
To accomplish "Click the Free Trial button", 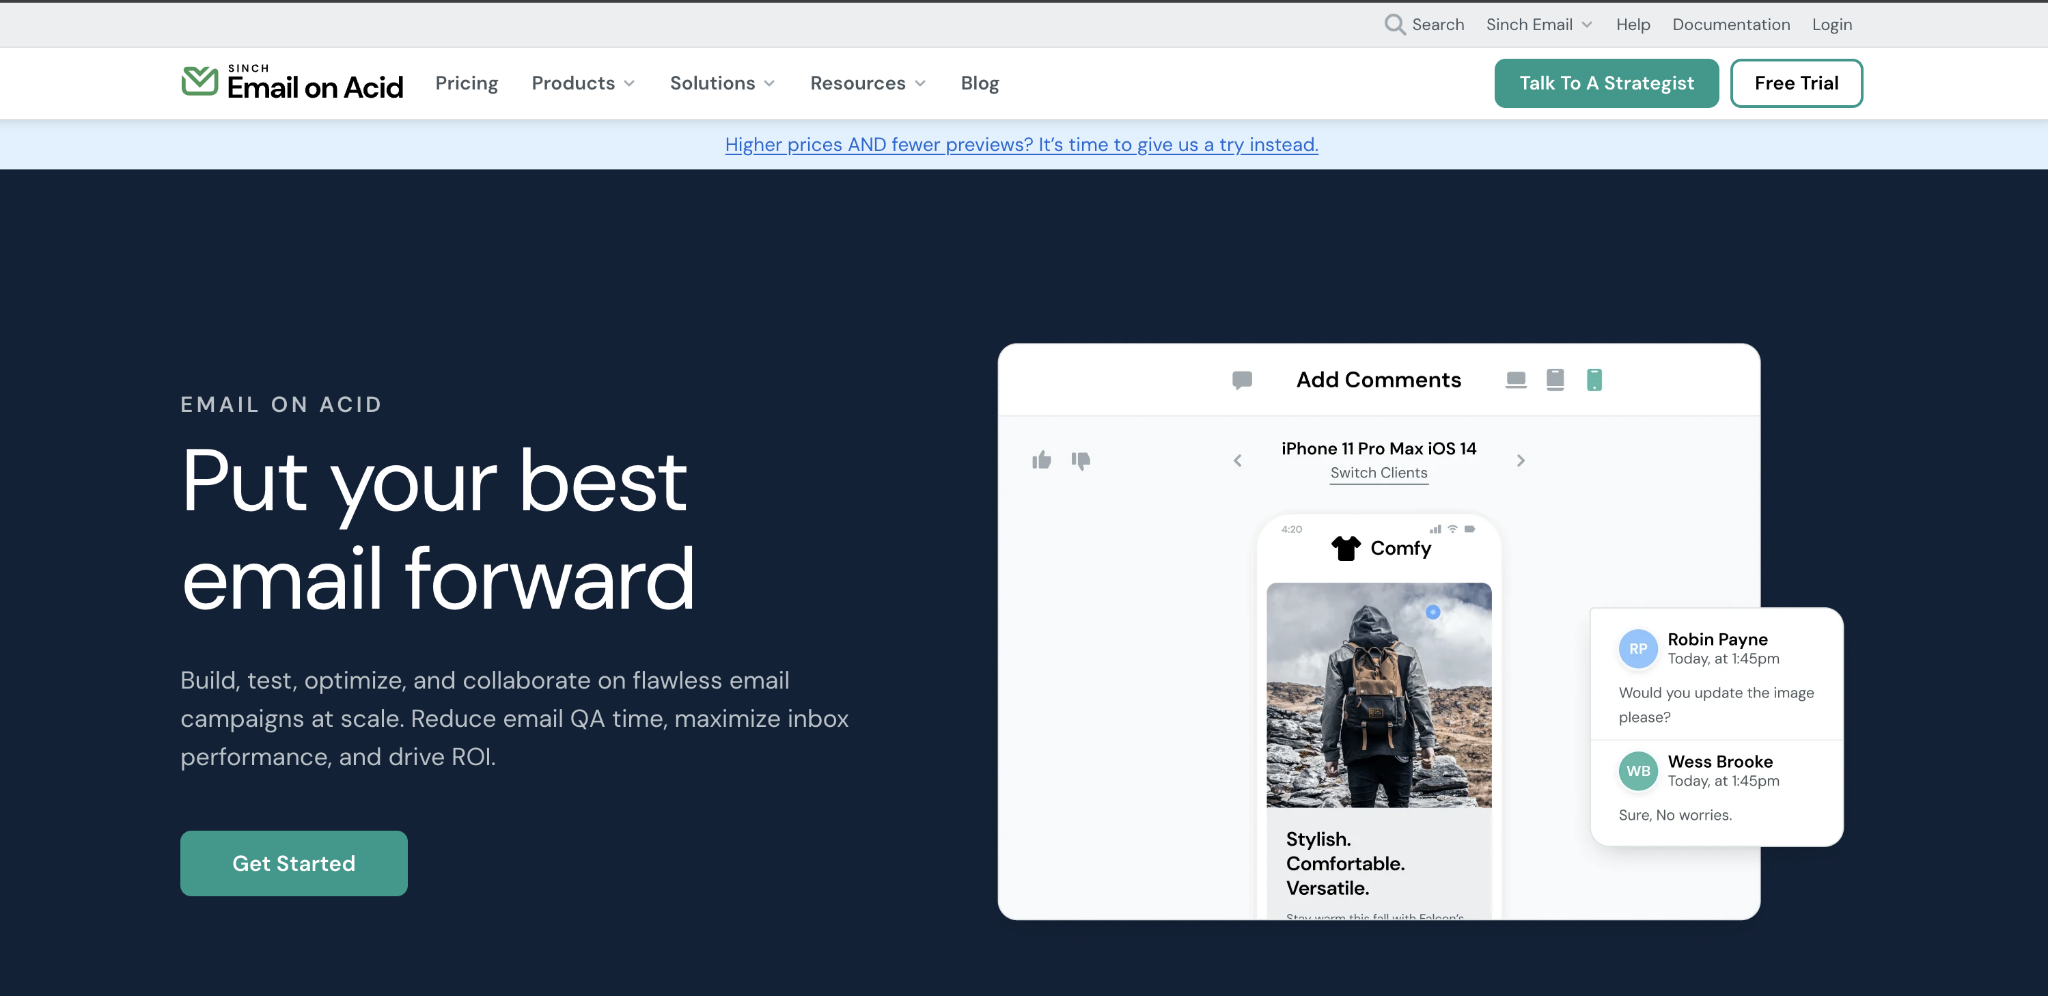I will 1796,83.
